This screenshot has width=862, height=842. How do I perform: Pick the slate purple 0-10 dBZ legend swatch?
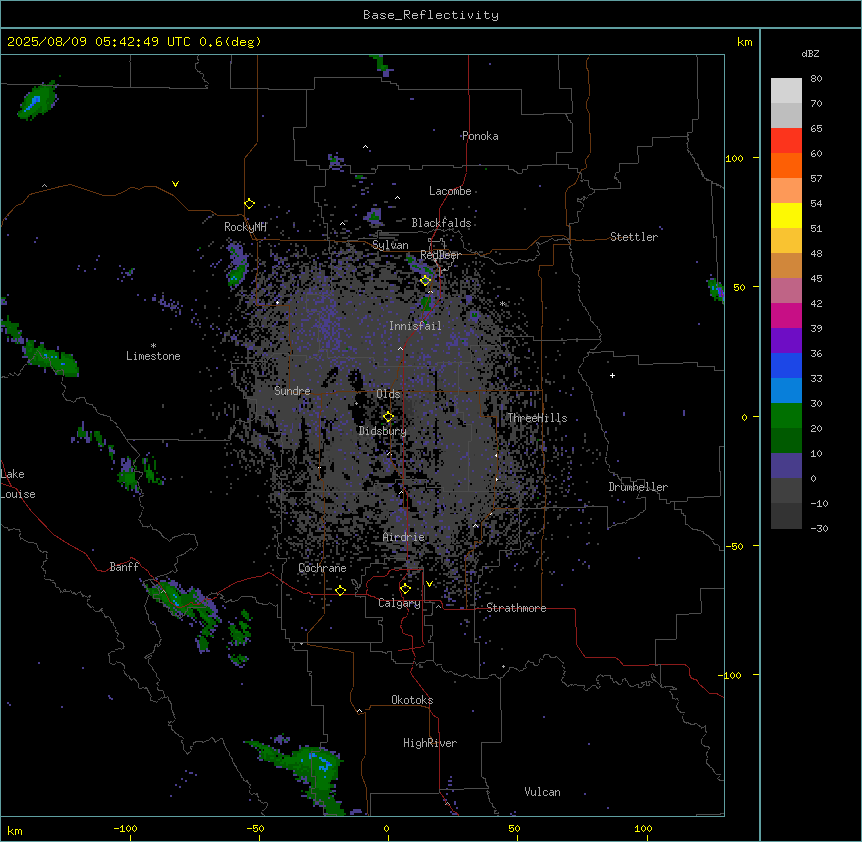tap(786, 466)
